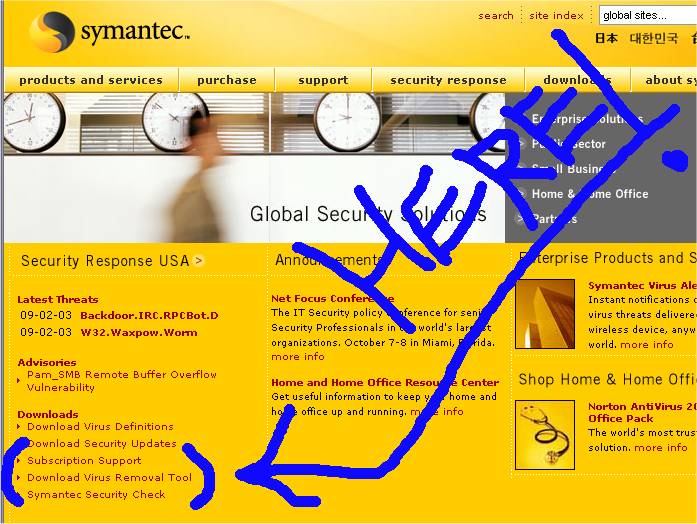Click more info under Resource Center
Viewport: 697px width, 524px height.
pos(437,412)
